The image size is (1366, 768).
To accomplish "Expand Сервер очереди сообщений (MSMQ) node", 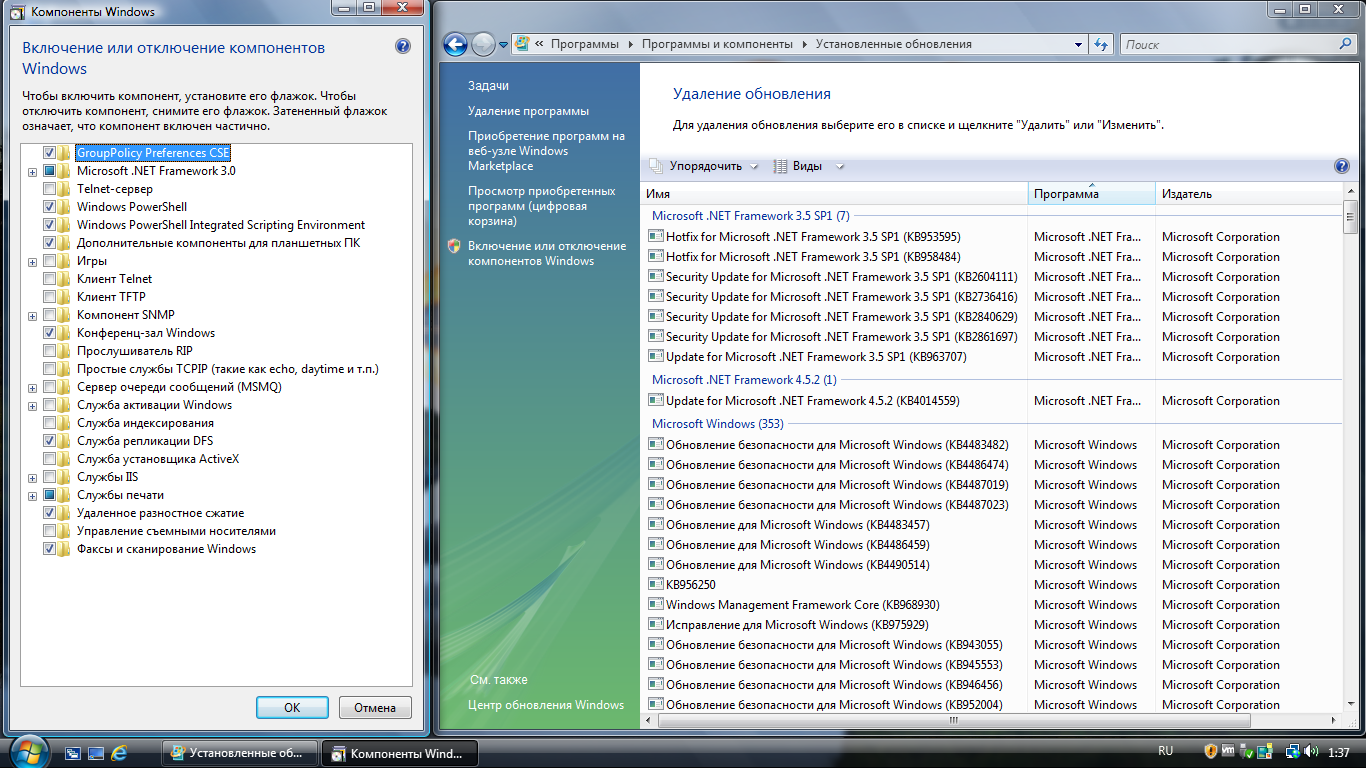I will pos(33,388).
